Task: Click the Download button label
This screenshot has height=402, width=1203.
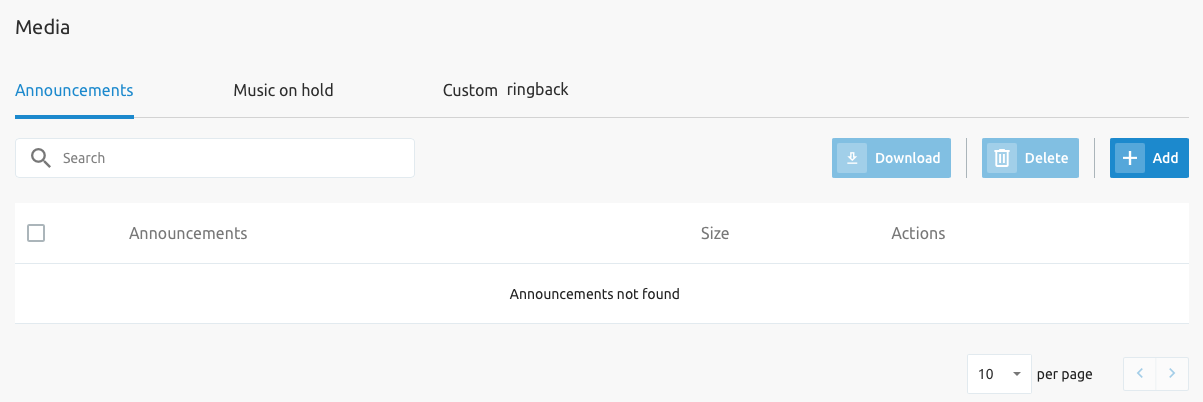Action: point(907,158)
